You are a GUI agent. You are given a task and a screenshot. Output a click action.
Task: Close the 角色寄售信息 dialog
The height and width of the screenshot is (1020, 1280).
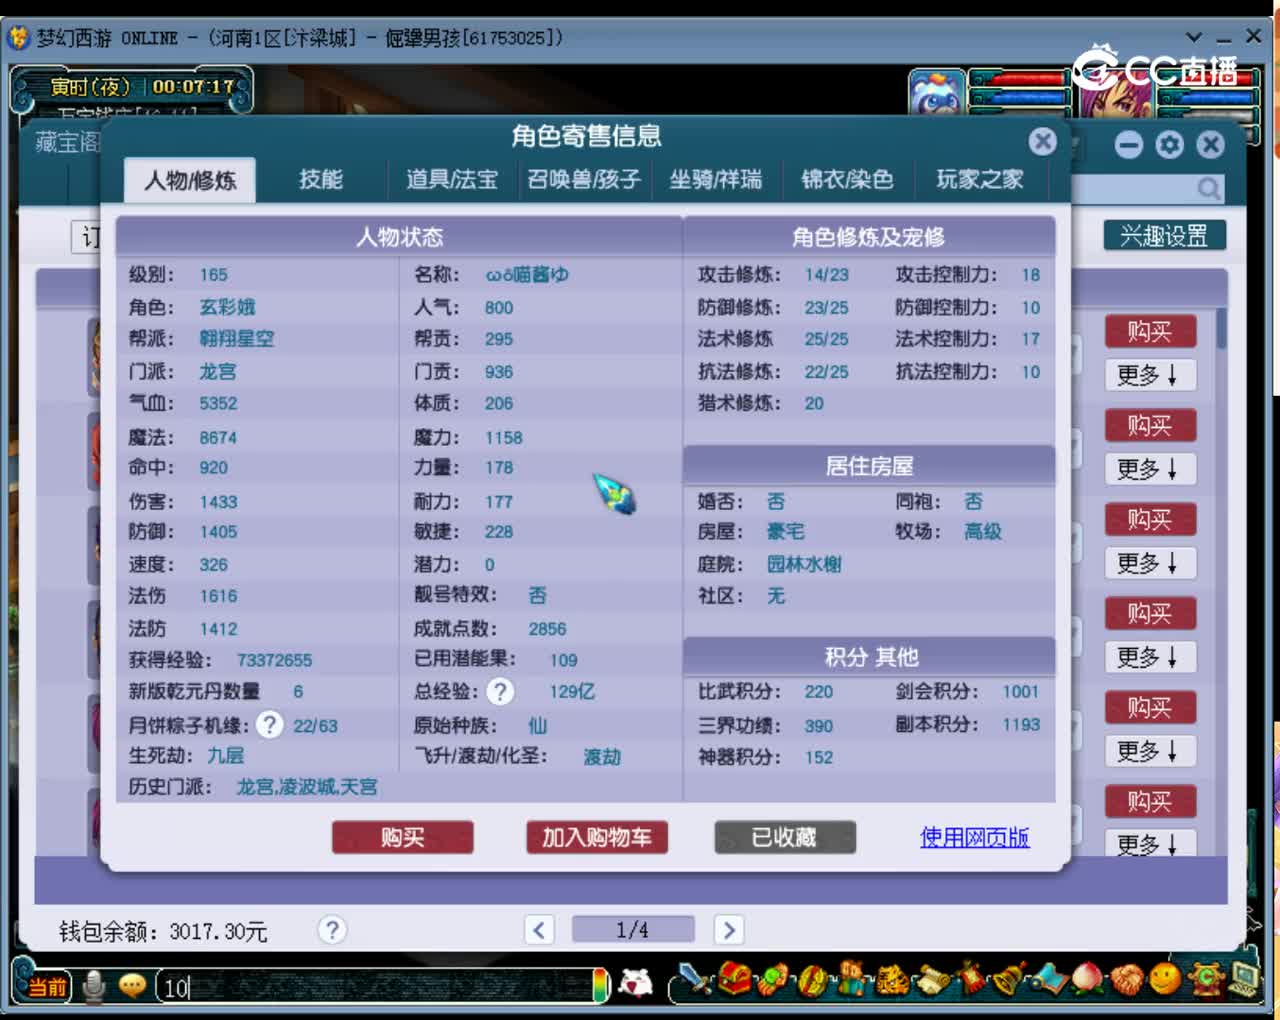point(1042,141)
